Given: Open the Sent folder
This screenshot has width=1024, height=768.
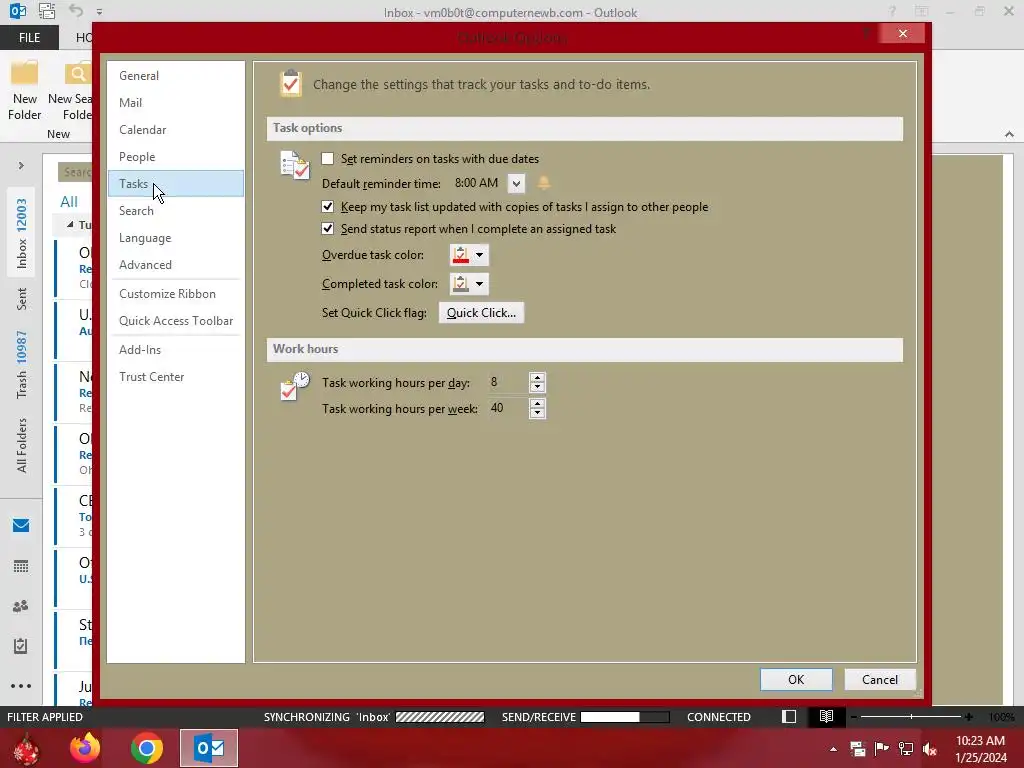Looking at the screenshot, I should (x=22, y=299).
